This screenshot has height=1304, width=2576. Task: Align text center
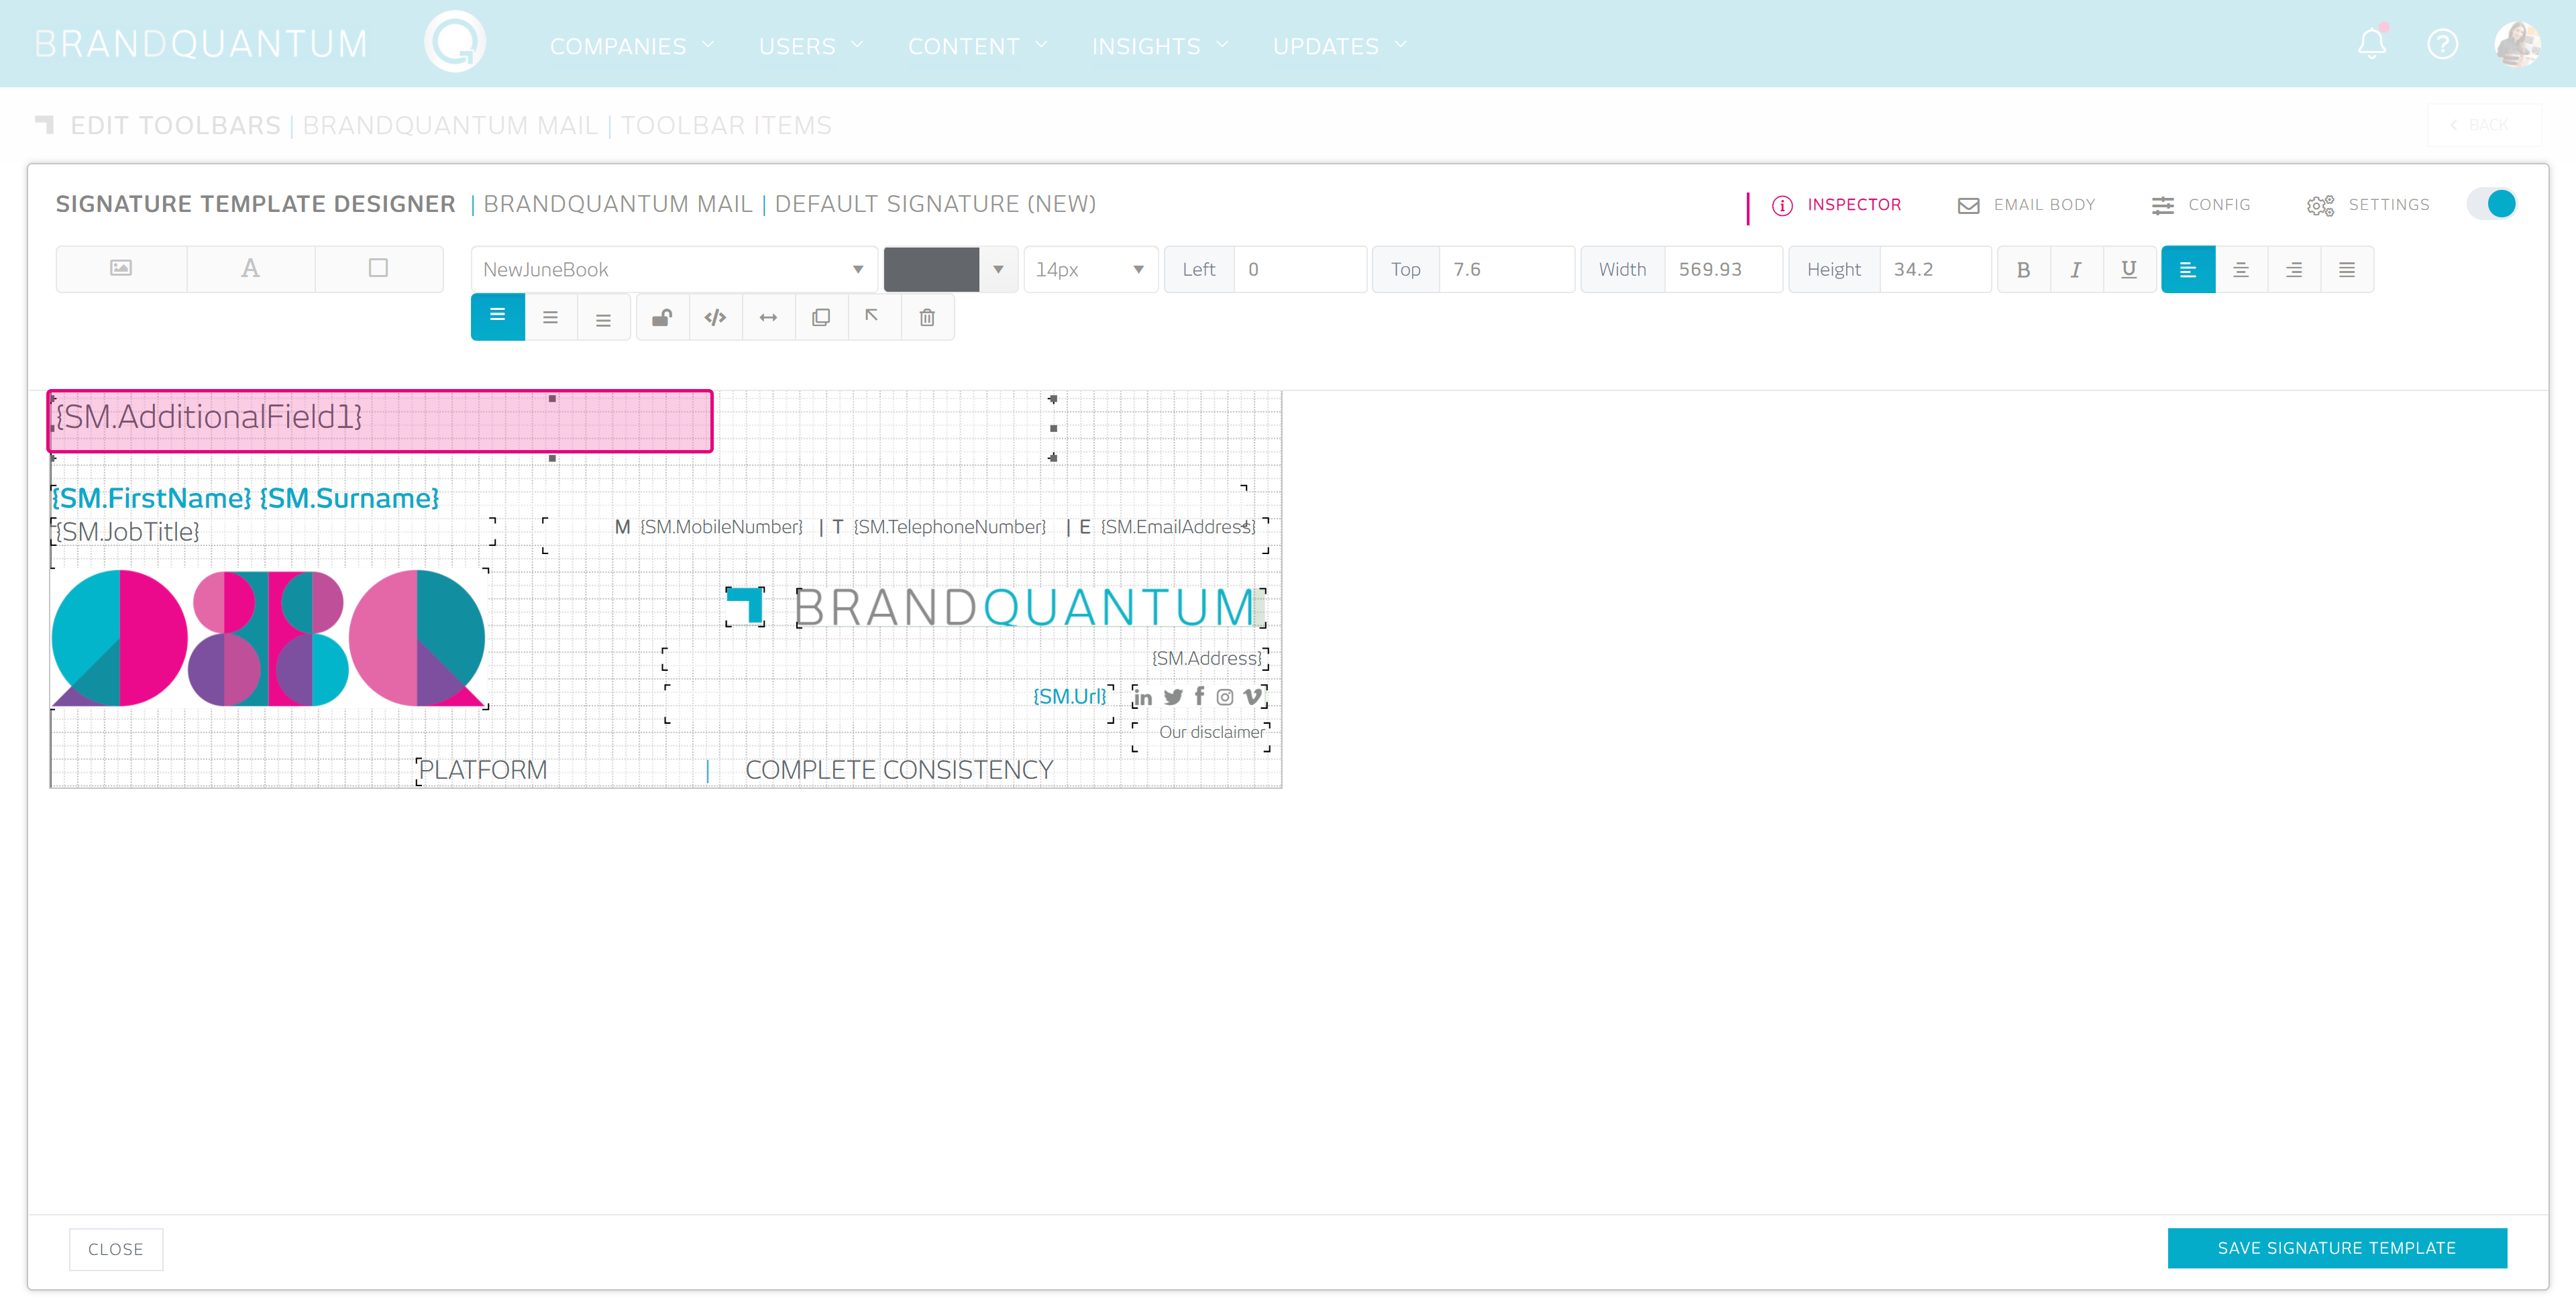tap(2241, 269)
